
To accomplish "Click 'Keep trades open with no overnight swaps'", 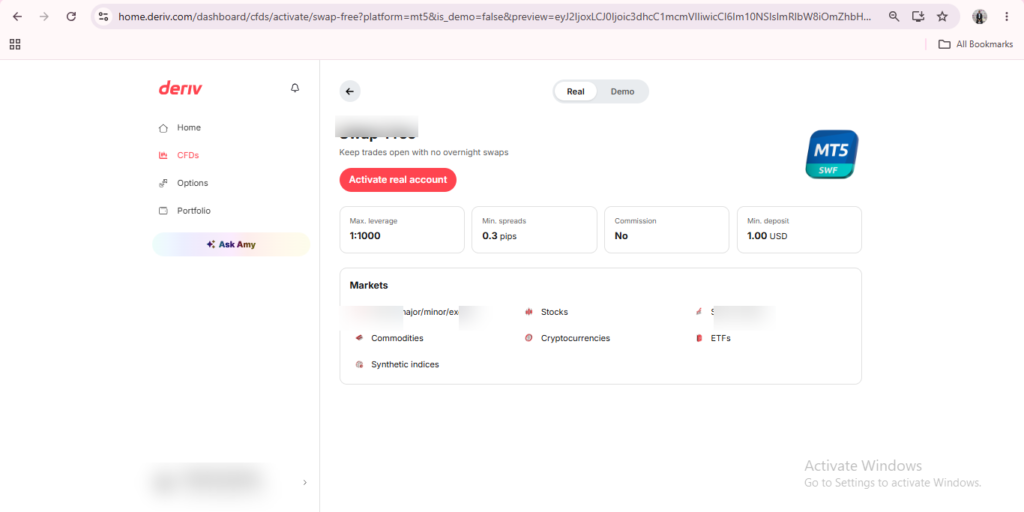I will coord(424,152).
